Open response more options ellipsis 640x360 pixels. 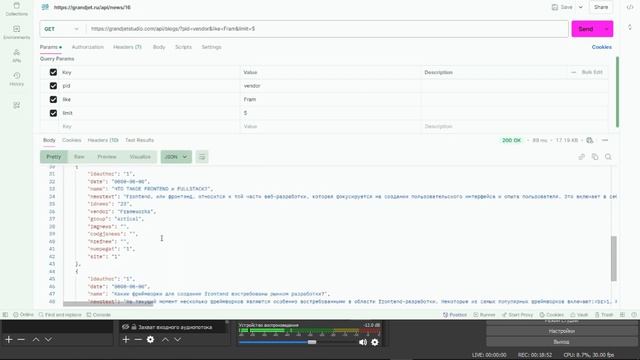pos(605,140)
